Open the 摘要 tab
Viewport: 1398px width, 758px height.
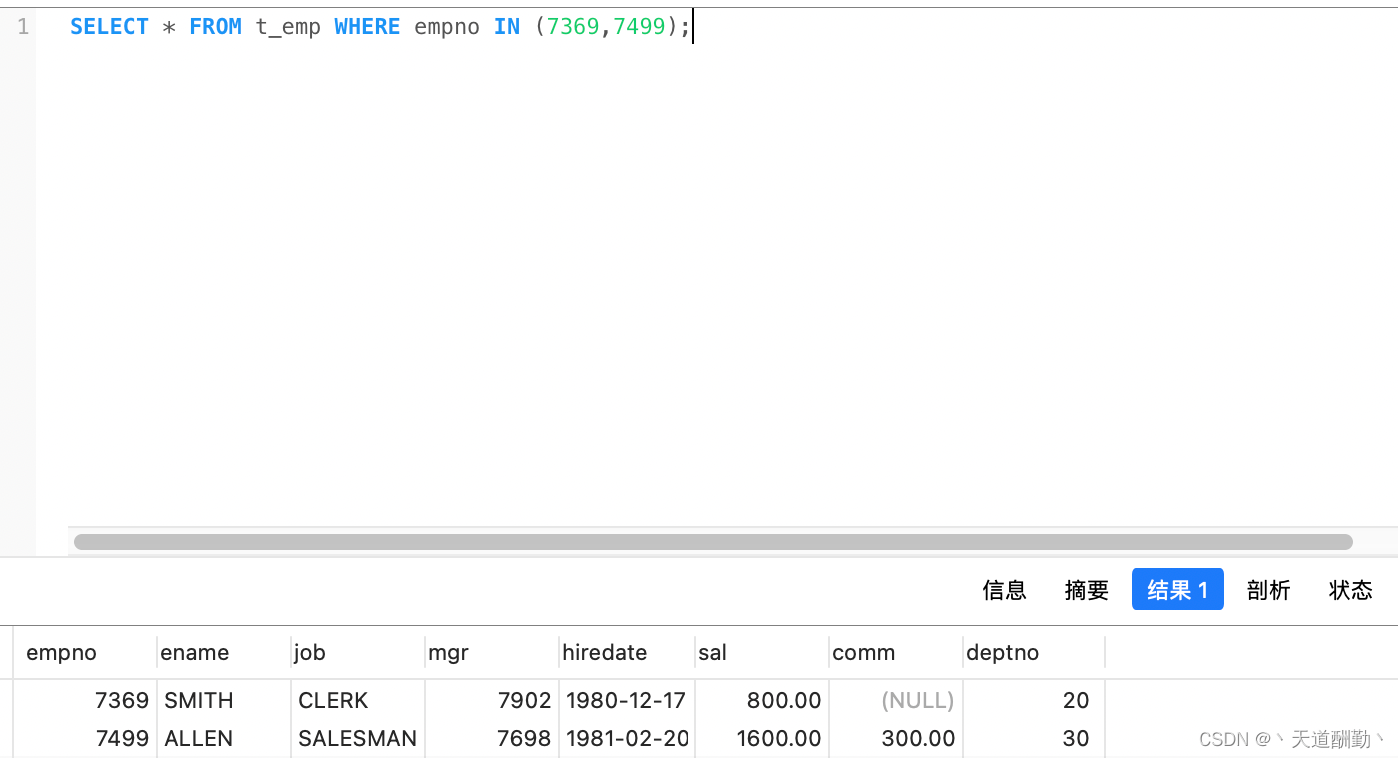(x=1086, y=590)
